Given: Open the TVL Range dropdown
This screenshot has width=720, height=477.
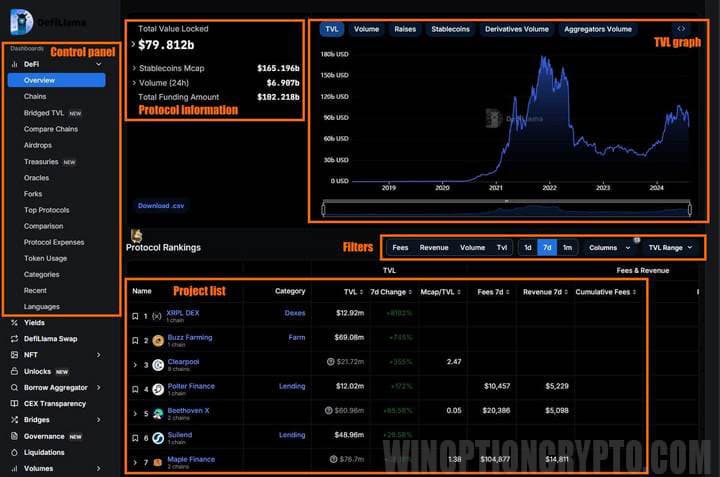Looking at the screenshot, I should 670,247.
